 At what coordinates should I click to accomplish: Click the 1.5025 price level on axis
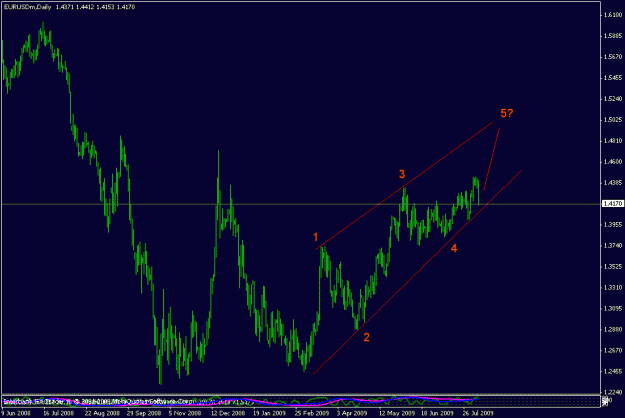tap(613, 120)
